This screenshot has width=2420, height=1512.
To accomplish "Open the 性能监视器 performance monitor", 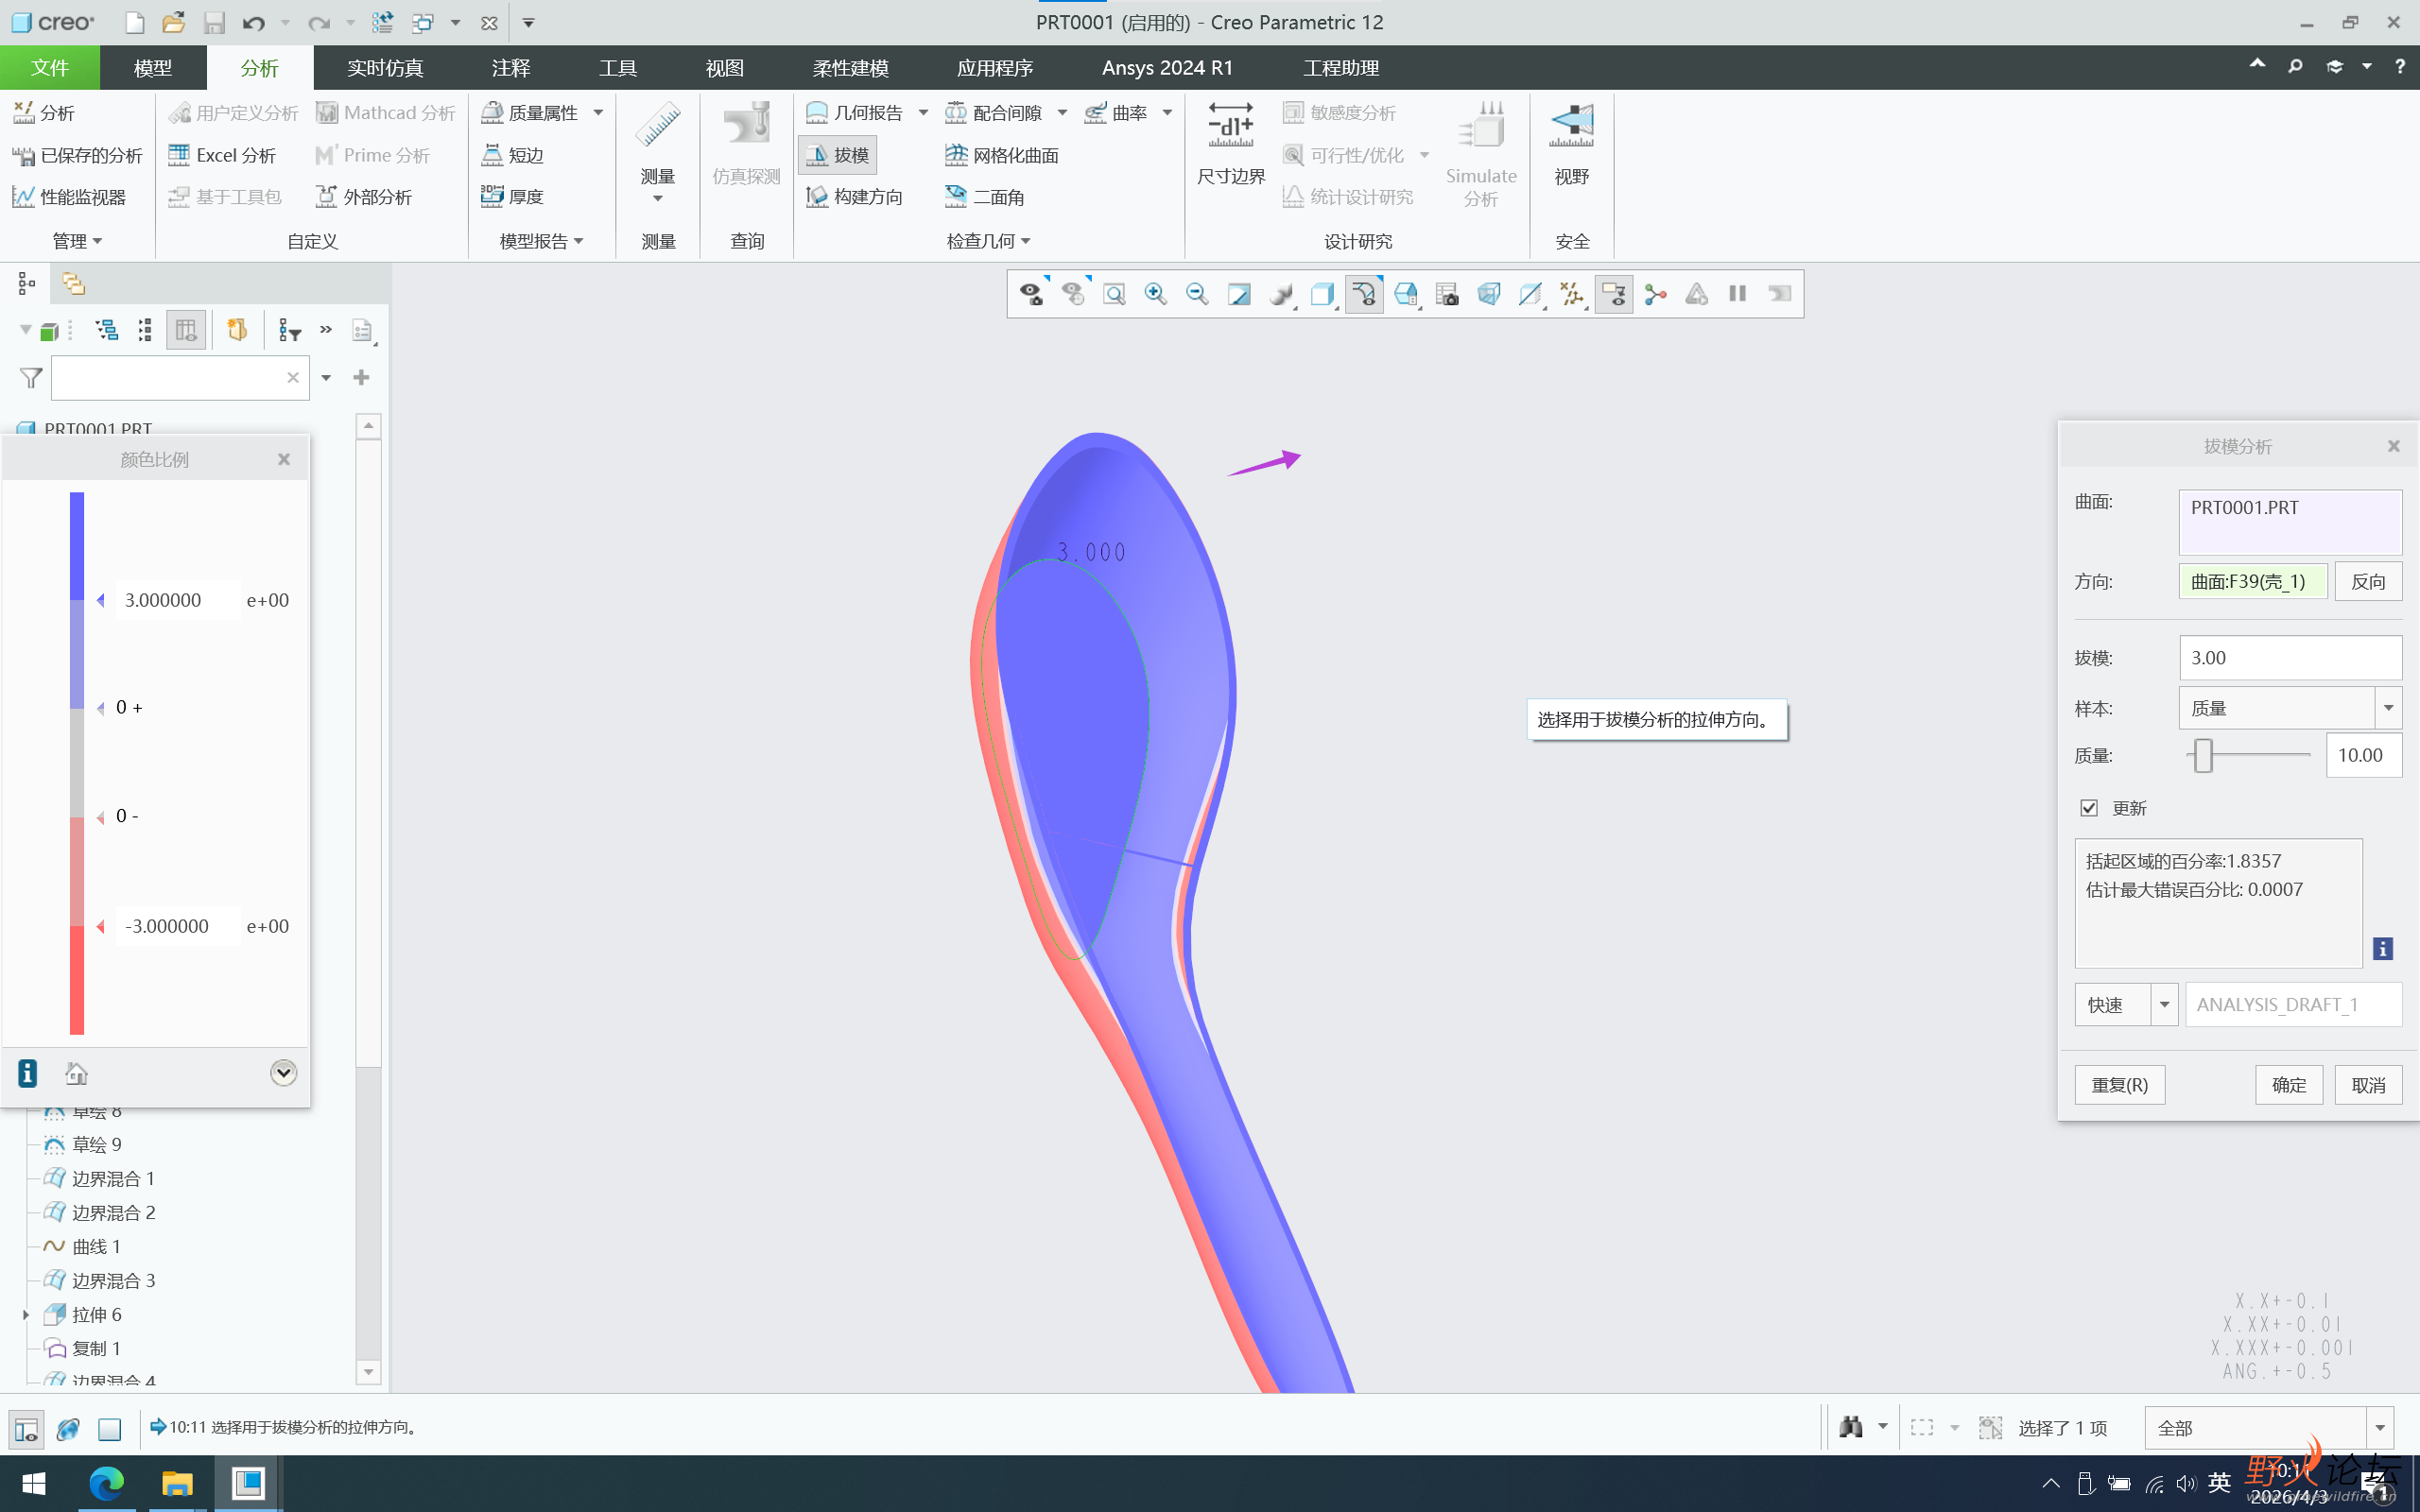I will click(x=69, y=197).
